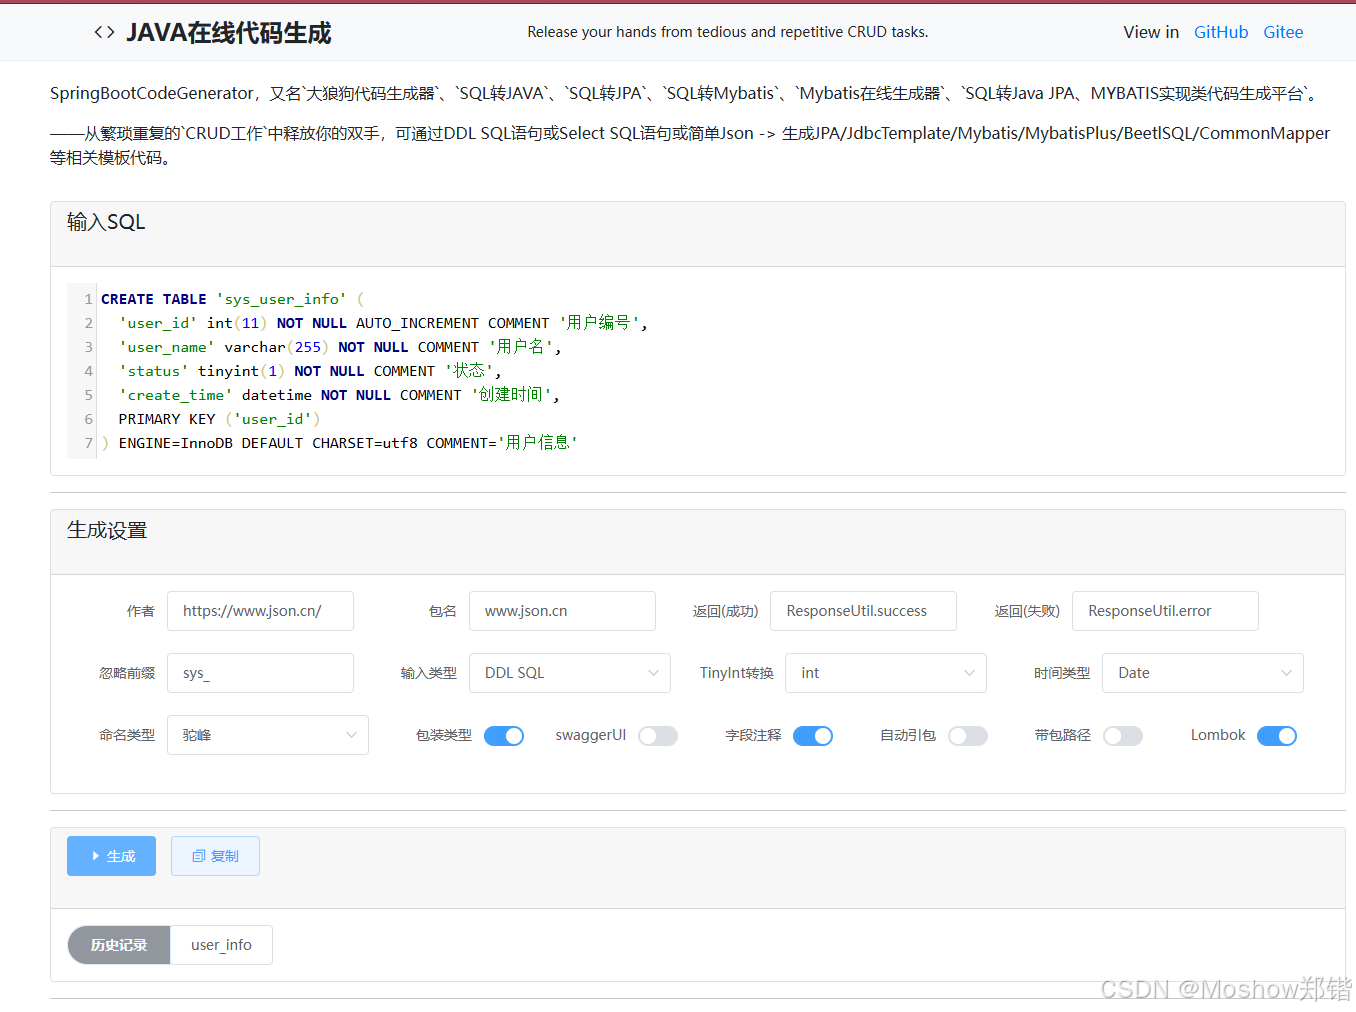Click the play icon on 生成 button

click(x=96, y=856)
